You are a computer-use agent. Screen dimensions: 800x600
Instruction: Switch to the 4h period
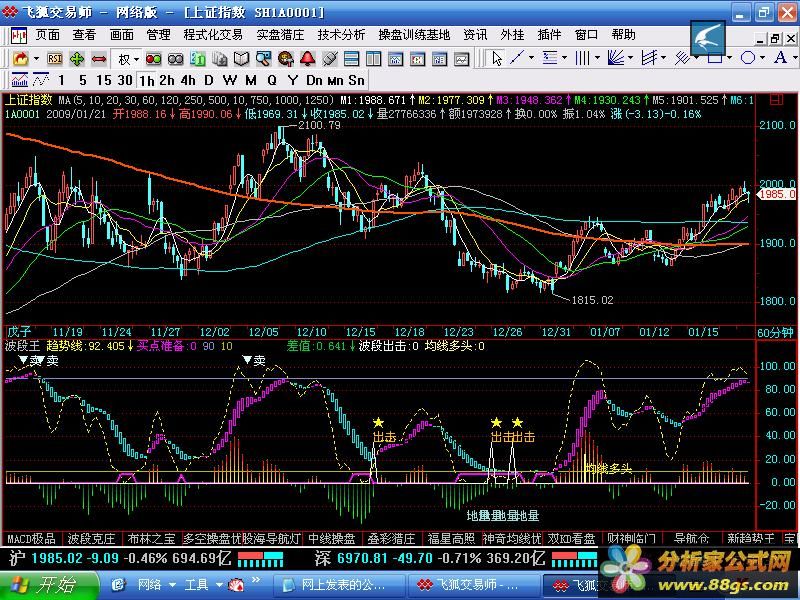pyautogui.click(x=188, y=80)
